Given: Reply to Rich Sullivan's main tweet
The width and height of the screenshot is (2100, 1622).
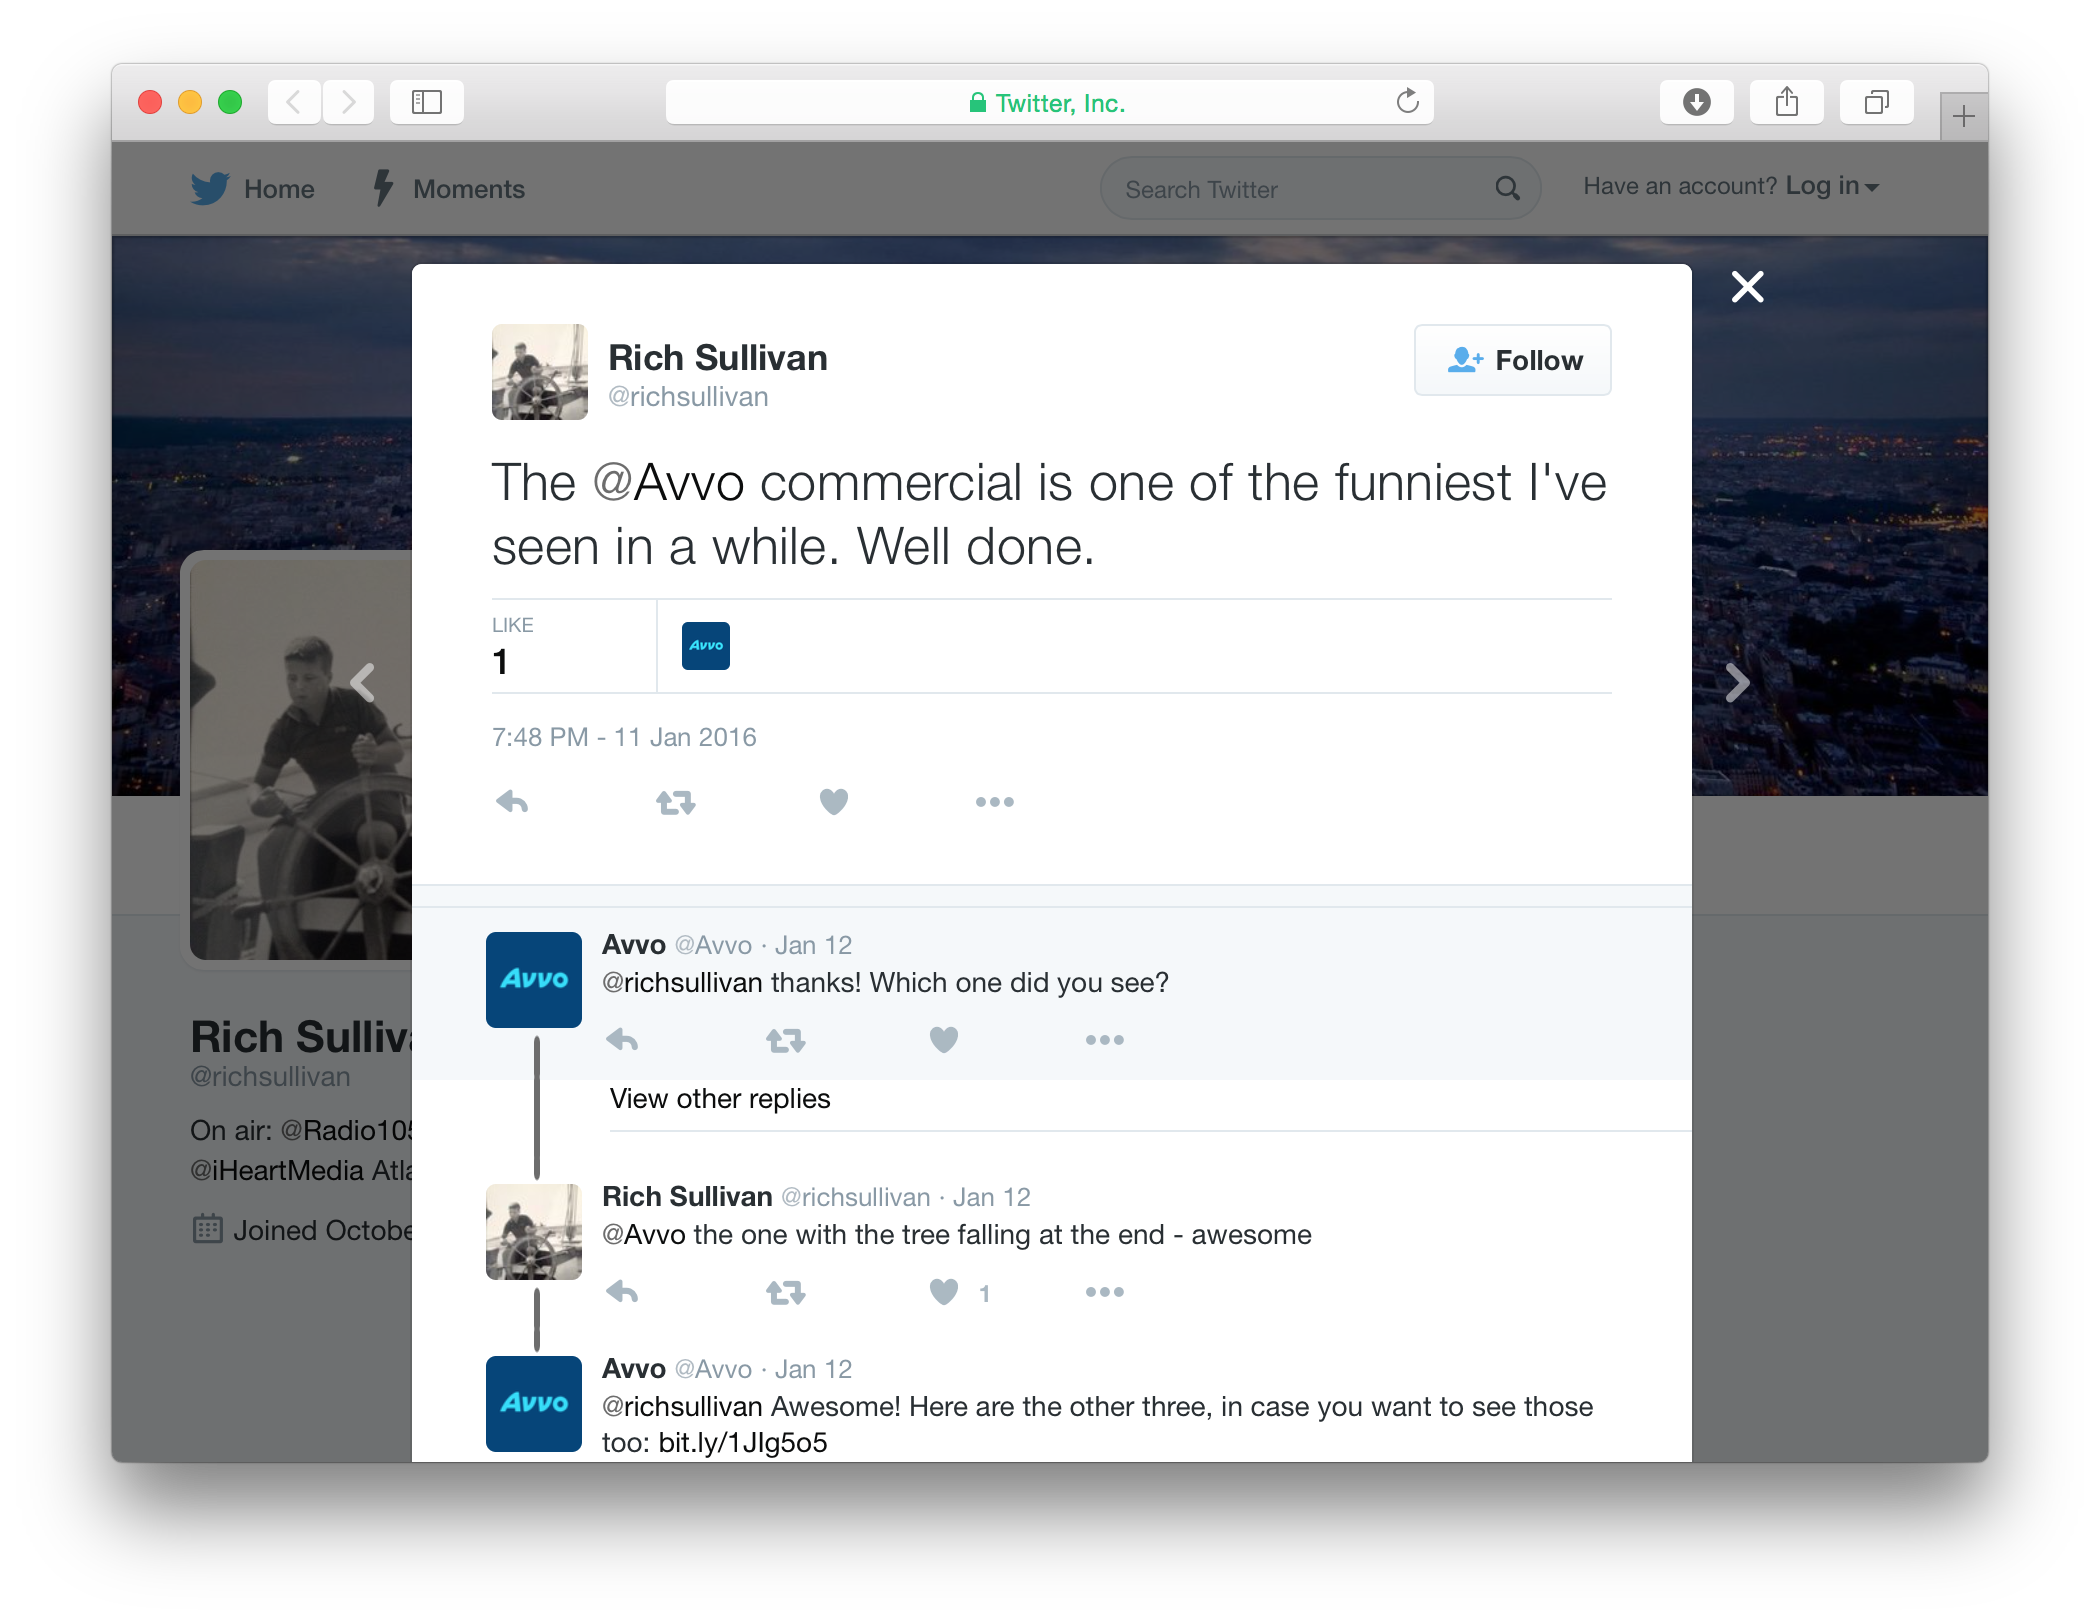Looking at the screenshot, I should (x=512, y=802).
